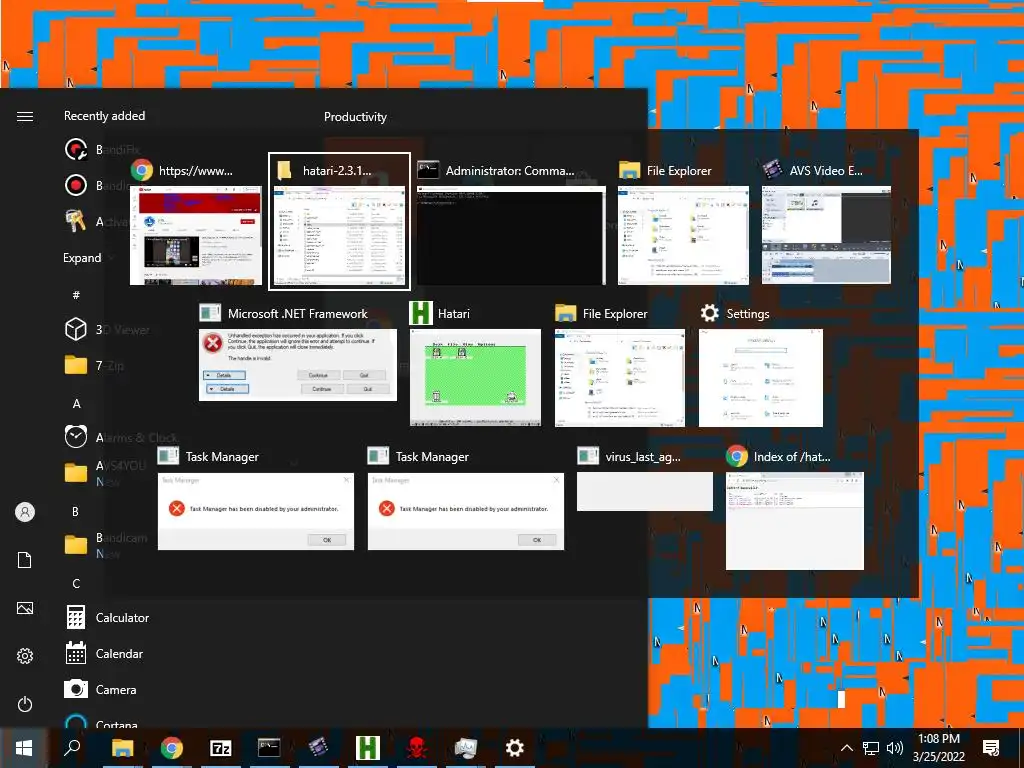Switch to AVS Video Editor window thumbnail
The width and height of the screenshot is (1024, 768).
(x=826, y=235)
